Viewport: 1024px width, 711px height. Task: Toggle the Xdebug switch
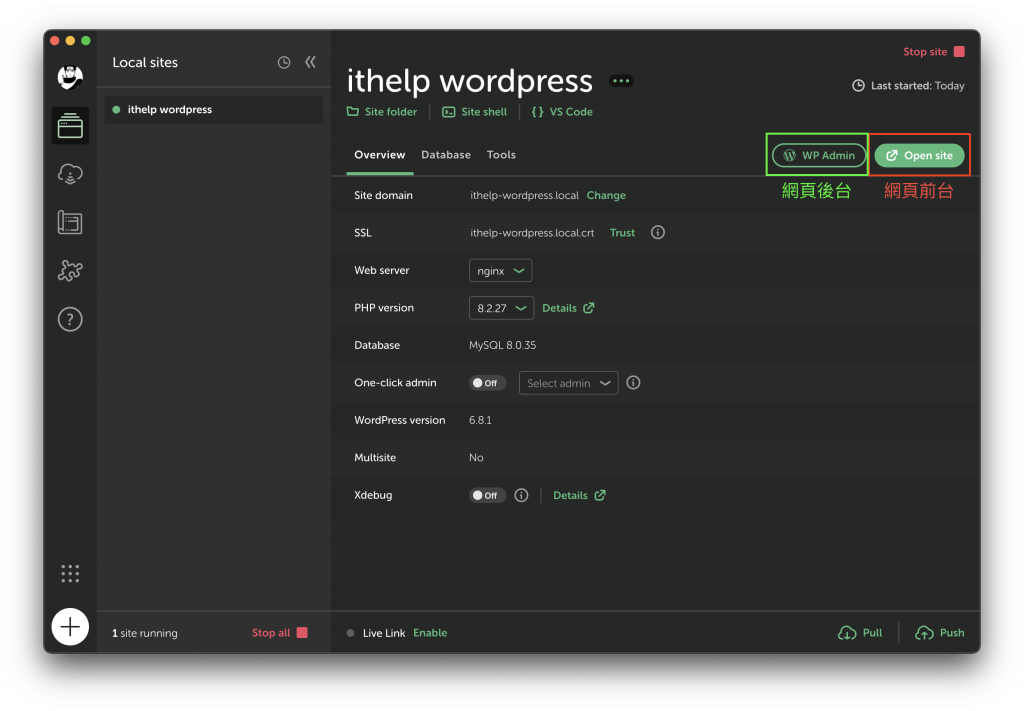coord(487,495)
